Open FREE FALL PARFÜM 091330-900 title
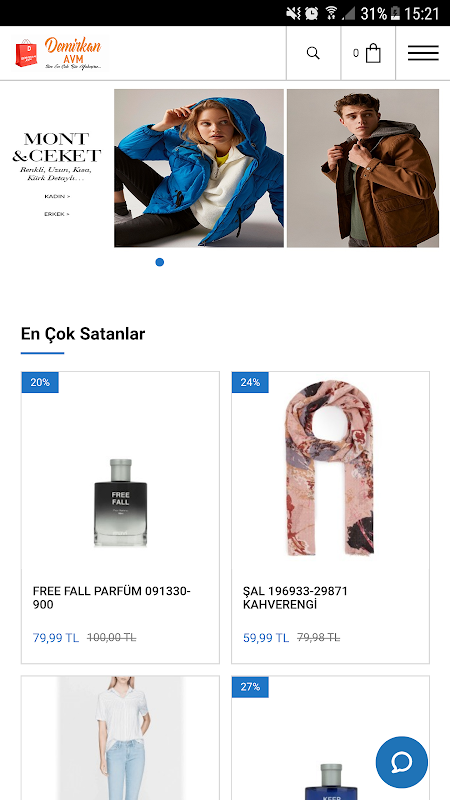This screenshot has height=800, width=450. 112,598
